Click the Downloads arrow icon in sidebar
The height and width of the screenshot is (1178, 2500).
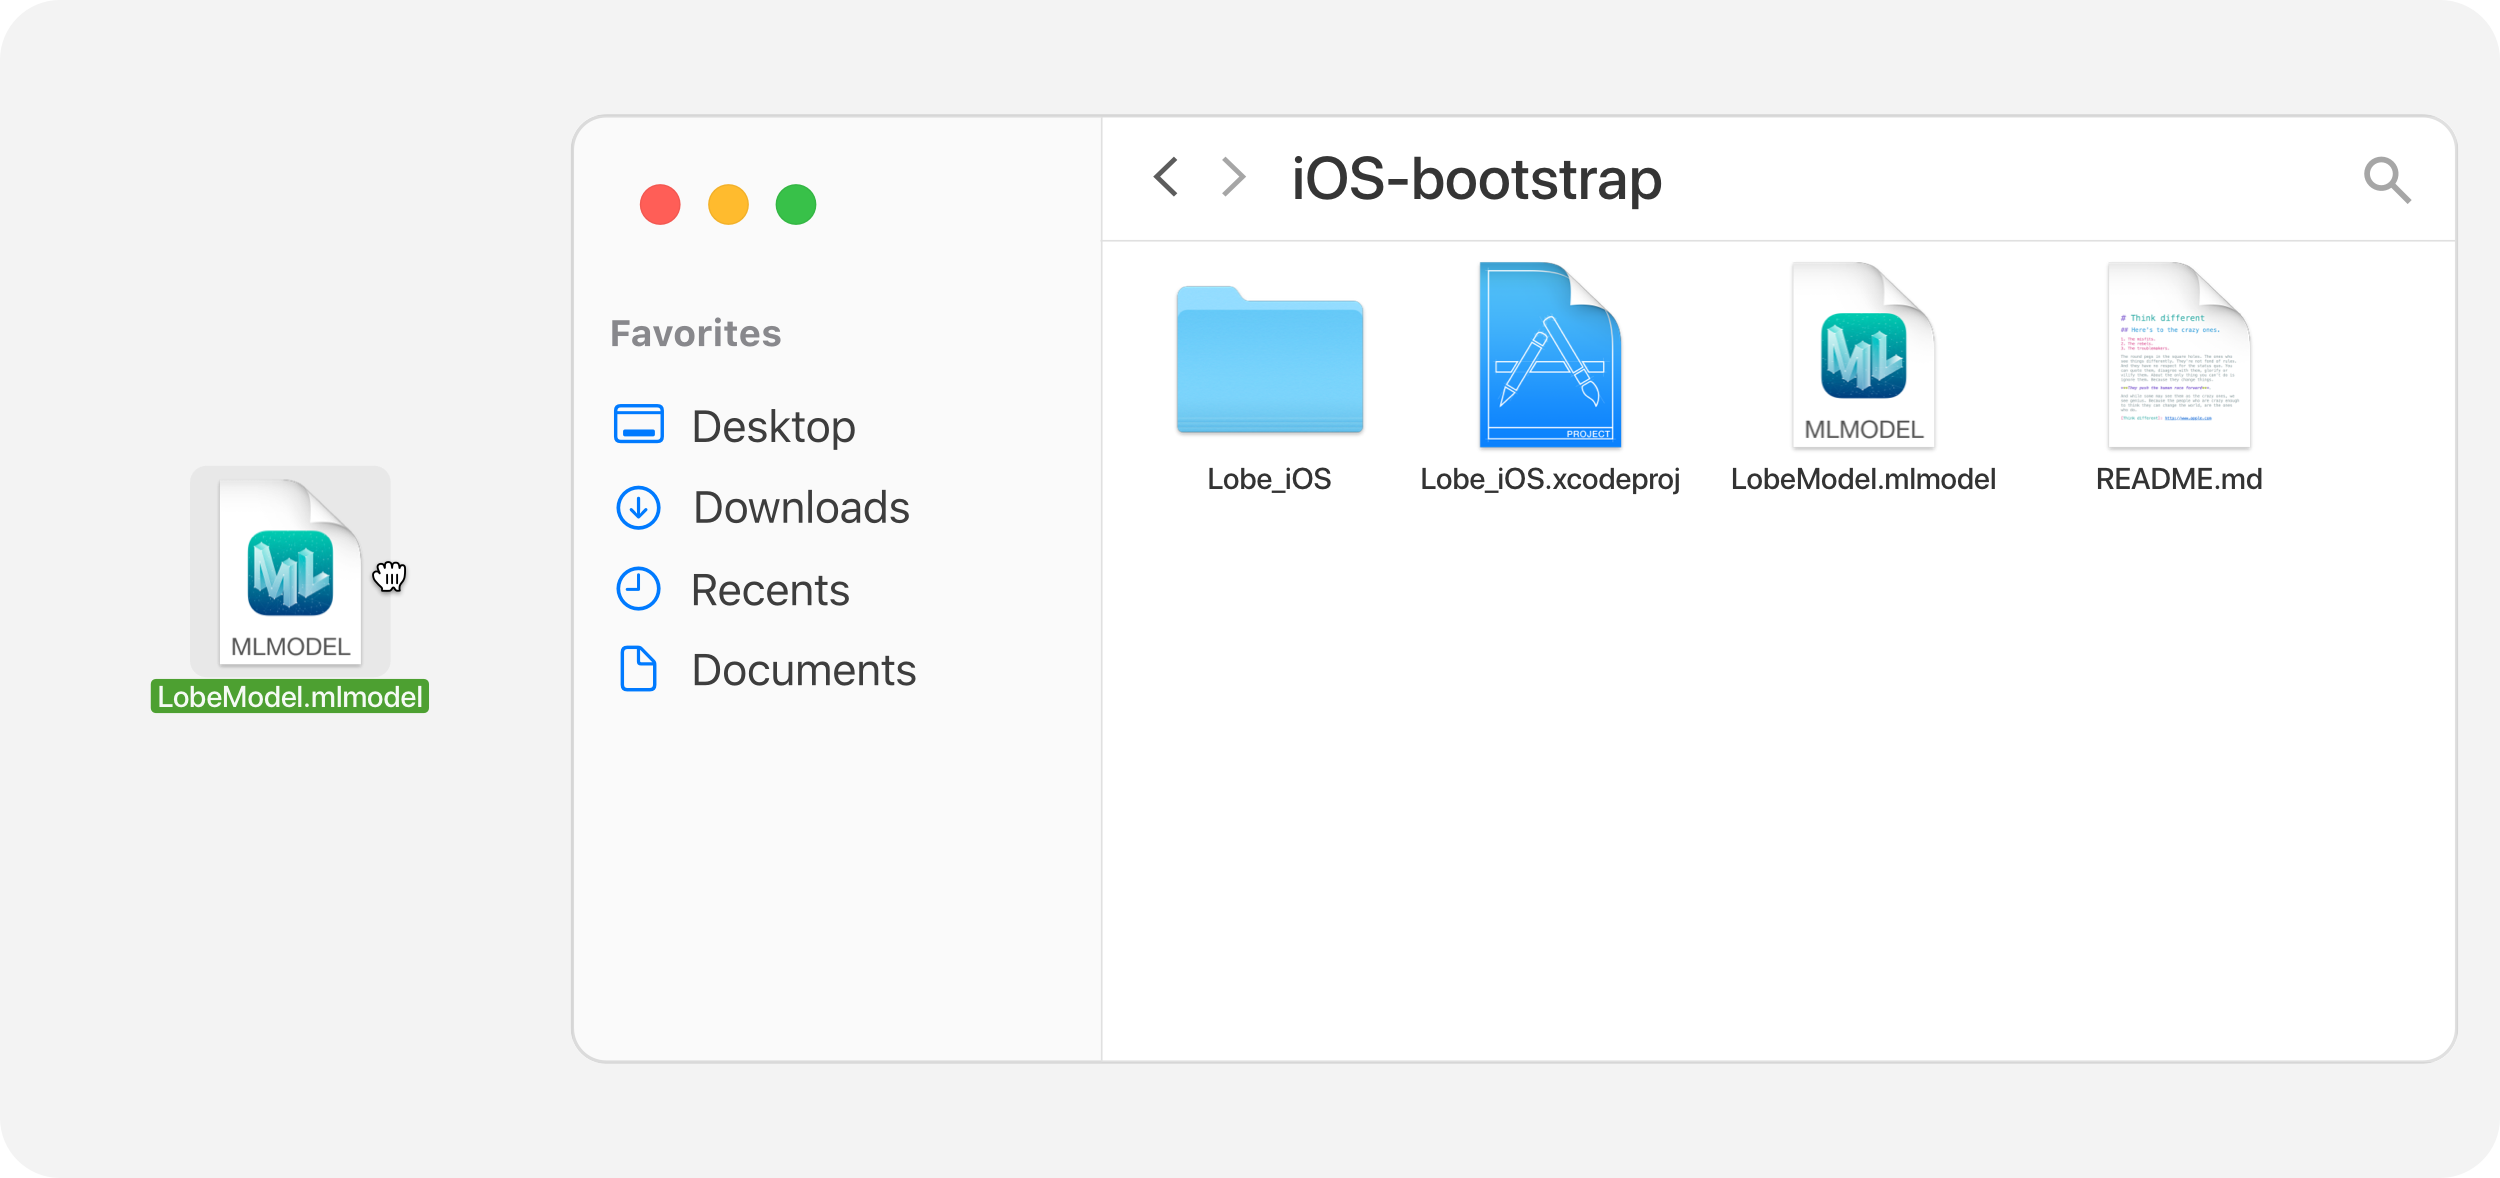[638, 507]
